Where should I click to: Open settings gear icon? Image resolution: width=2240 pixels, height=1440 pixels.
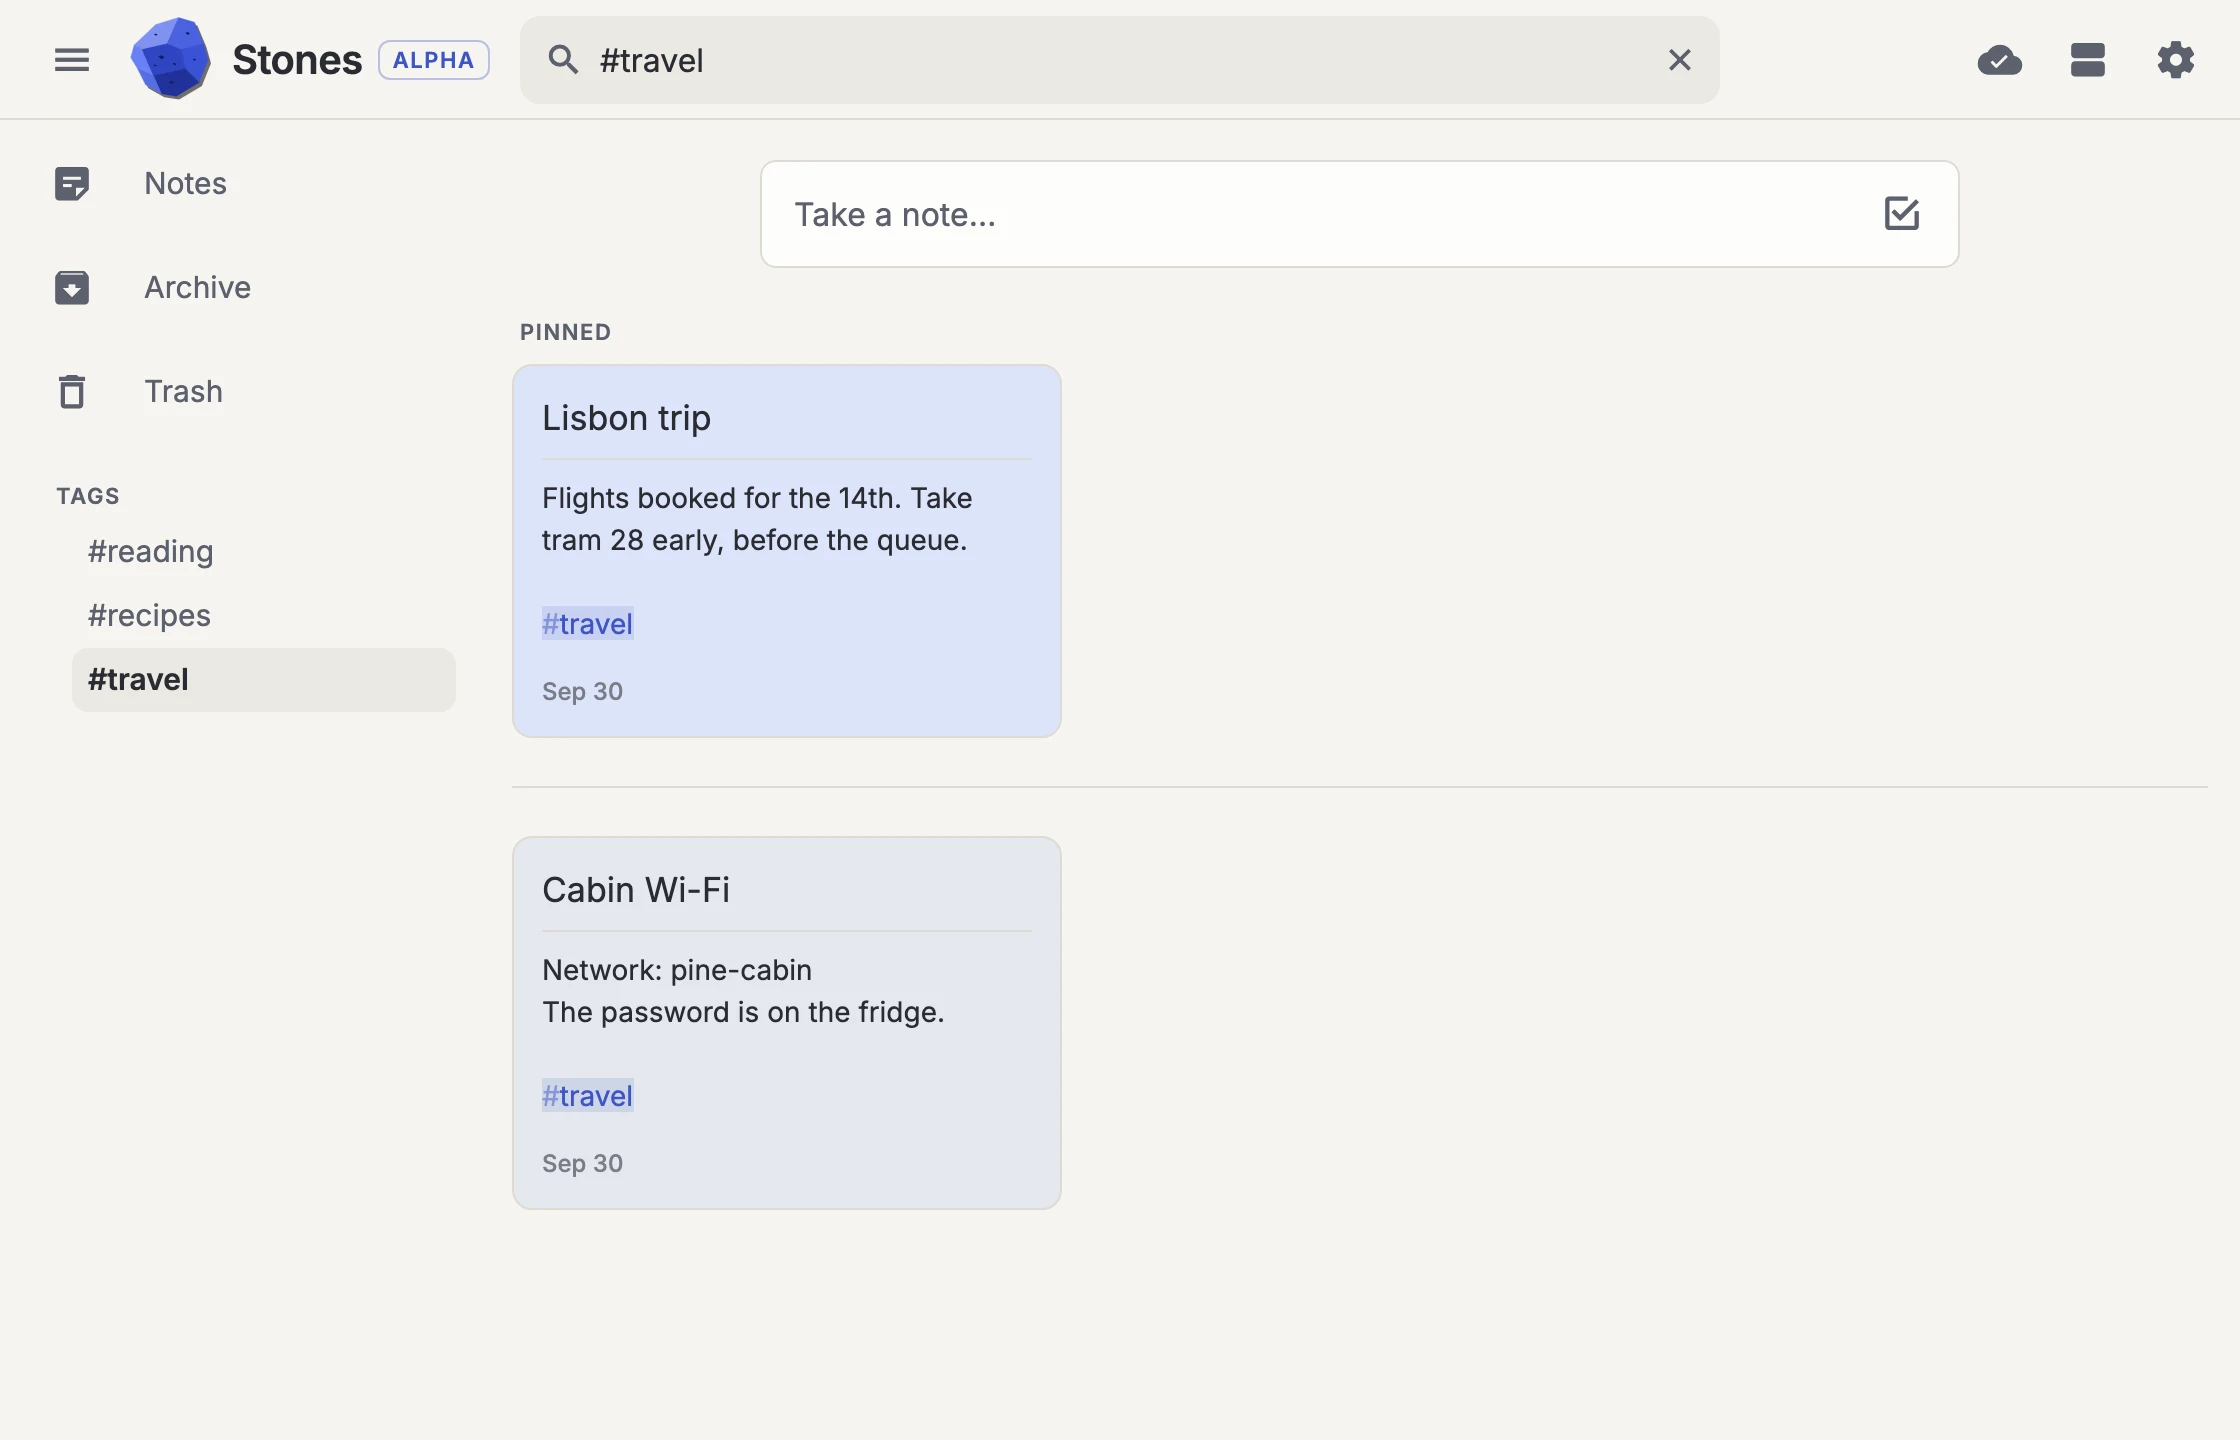click(2176, 60)
